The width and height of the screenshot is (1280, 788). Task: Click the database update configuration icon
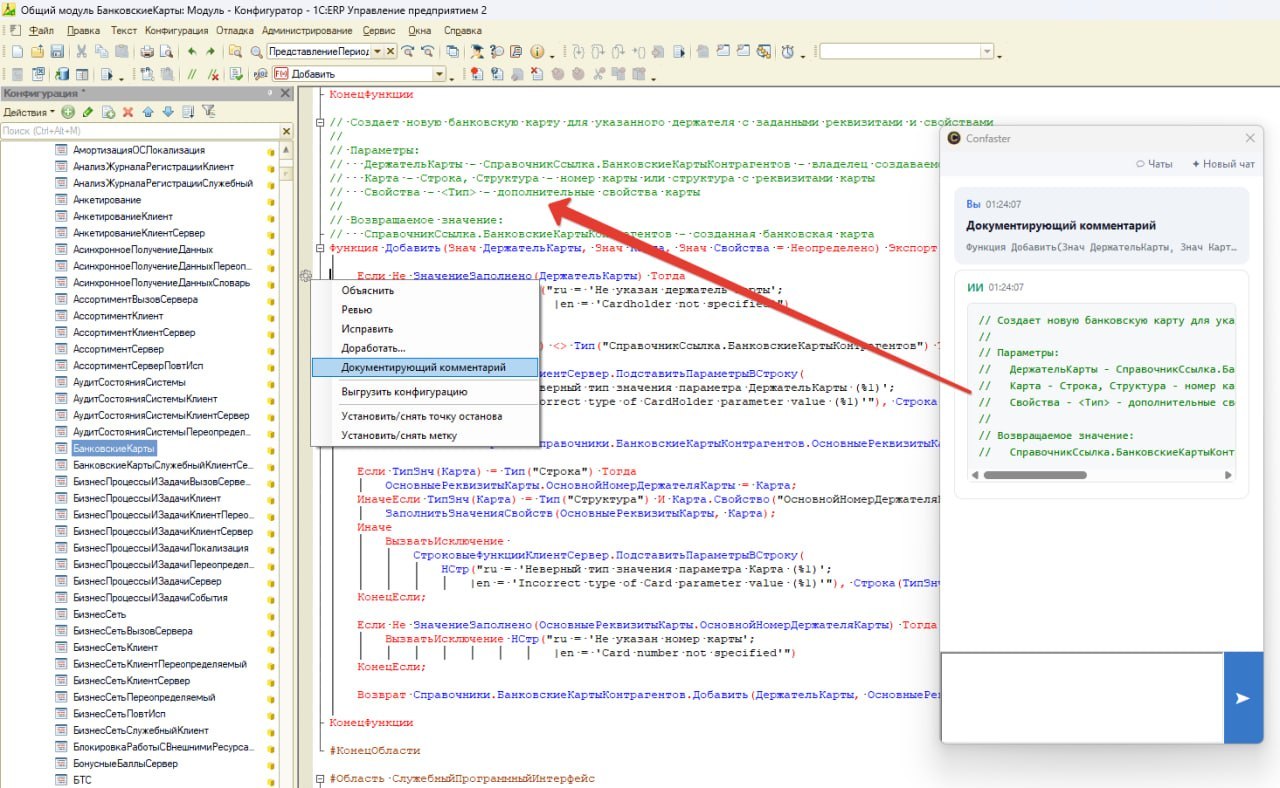click(62, 74)
